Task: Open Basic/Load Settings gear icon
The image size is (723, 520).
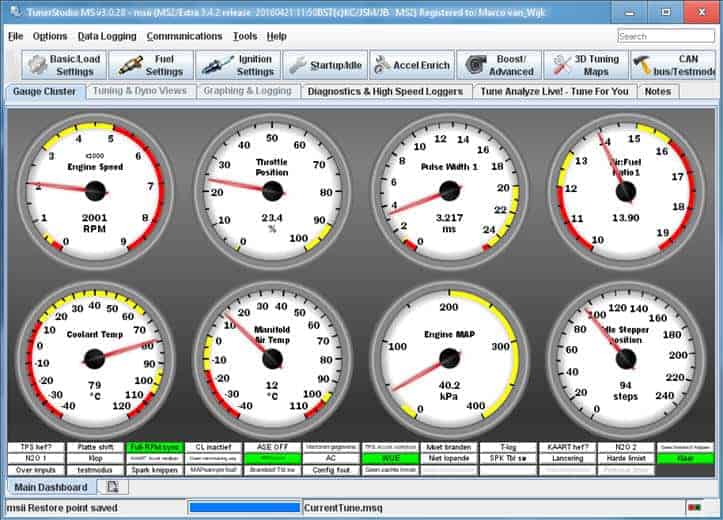Action: tap(37, 65)
